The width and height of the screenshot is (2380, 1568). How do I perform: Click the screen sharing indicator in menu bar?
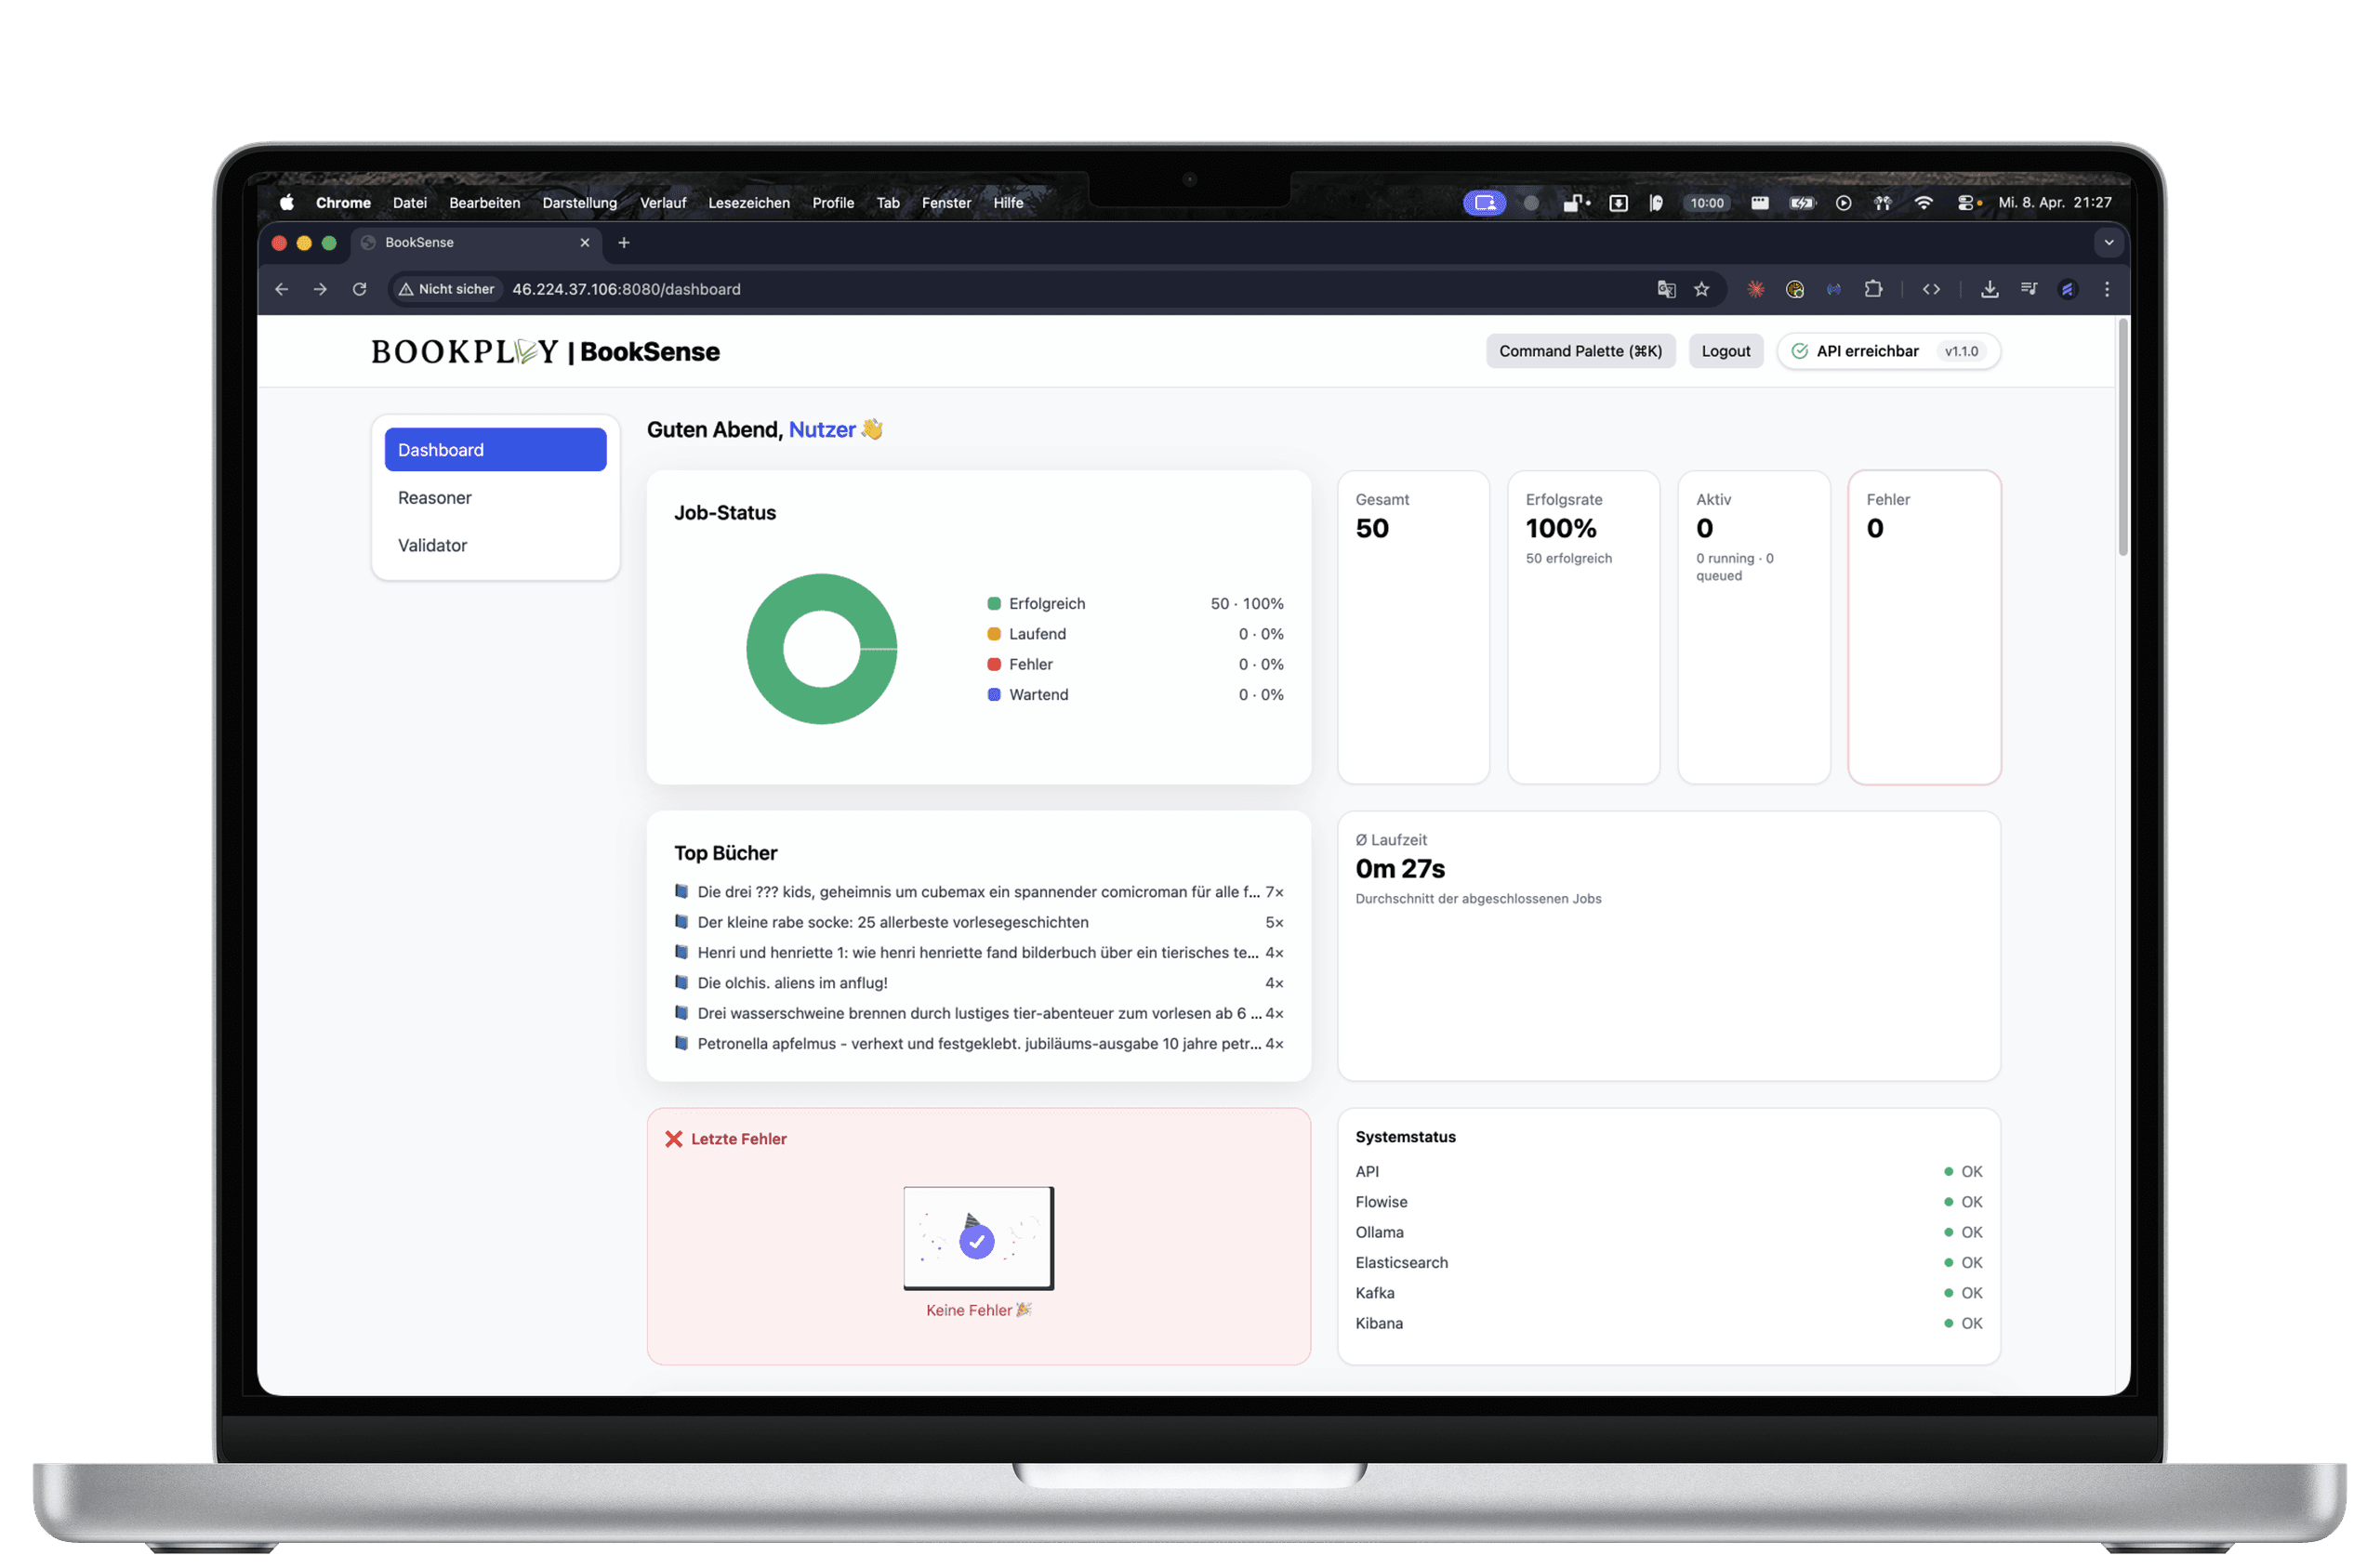tap(1485, 203)
